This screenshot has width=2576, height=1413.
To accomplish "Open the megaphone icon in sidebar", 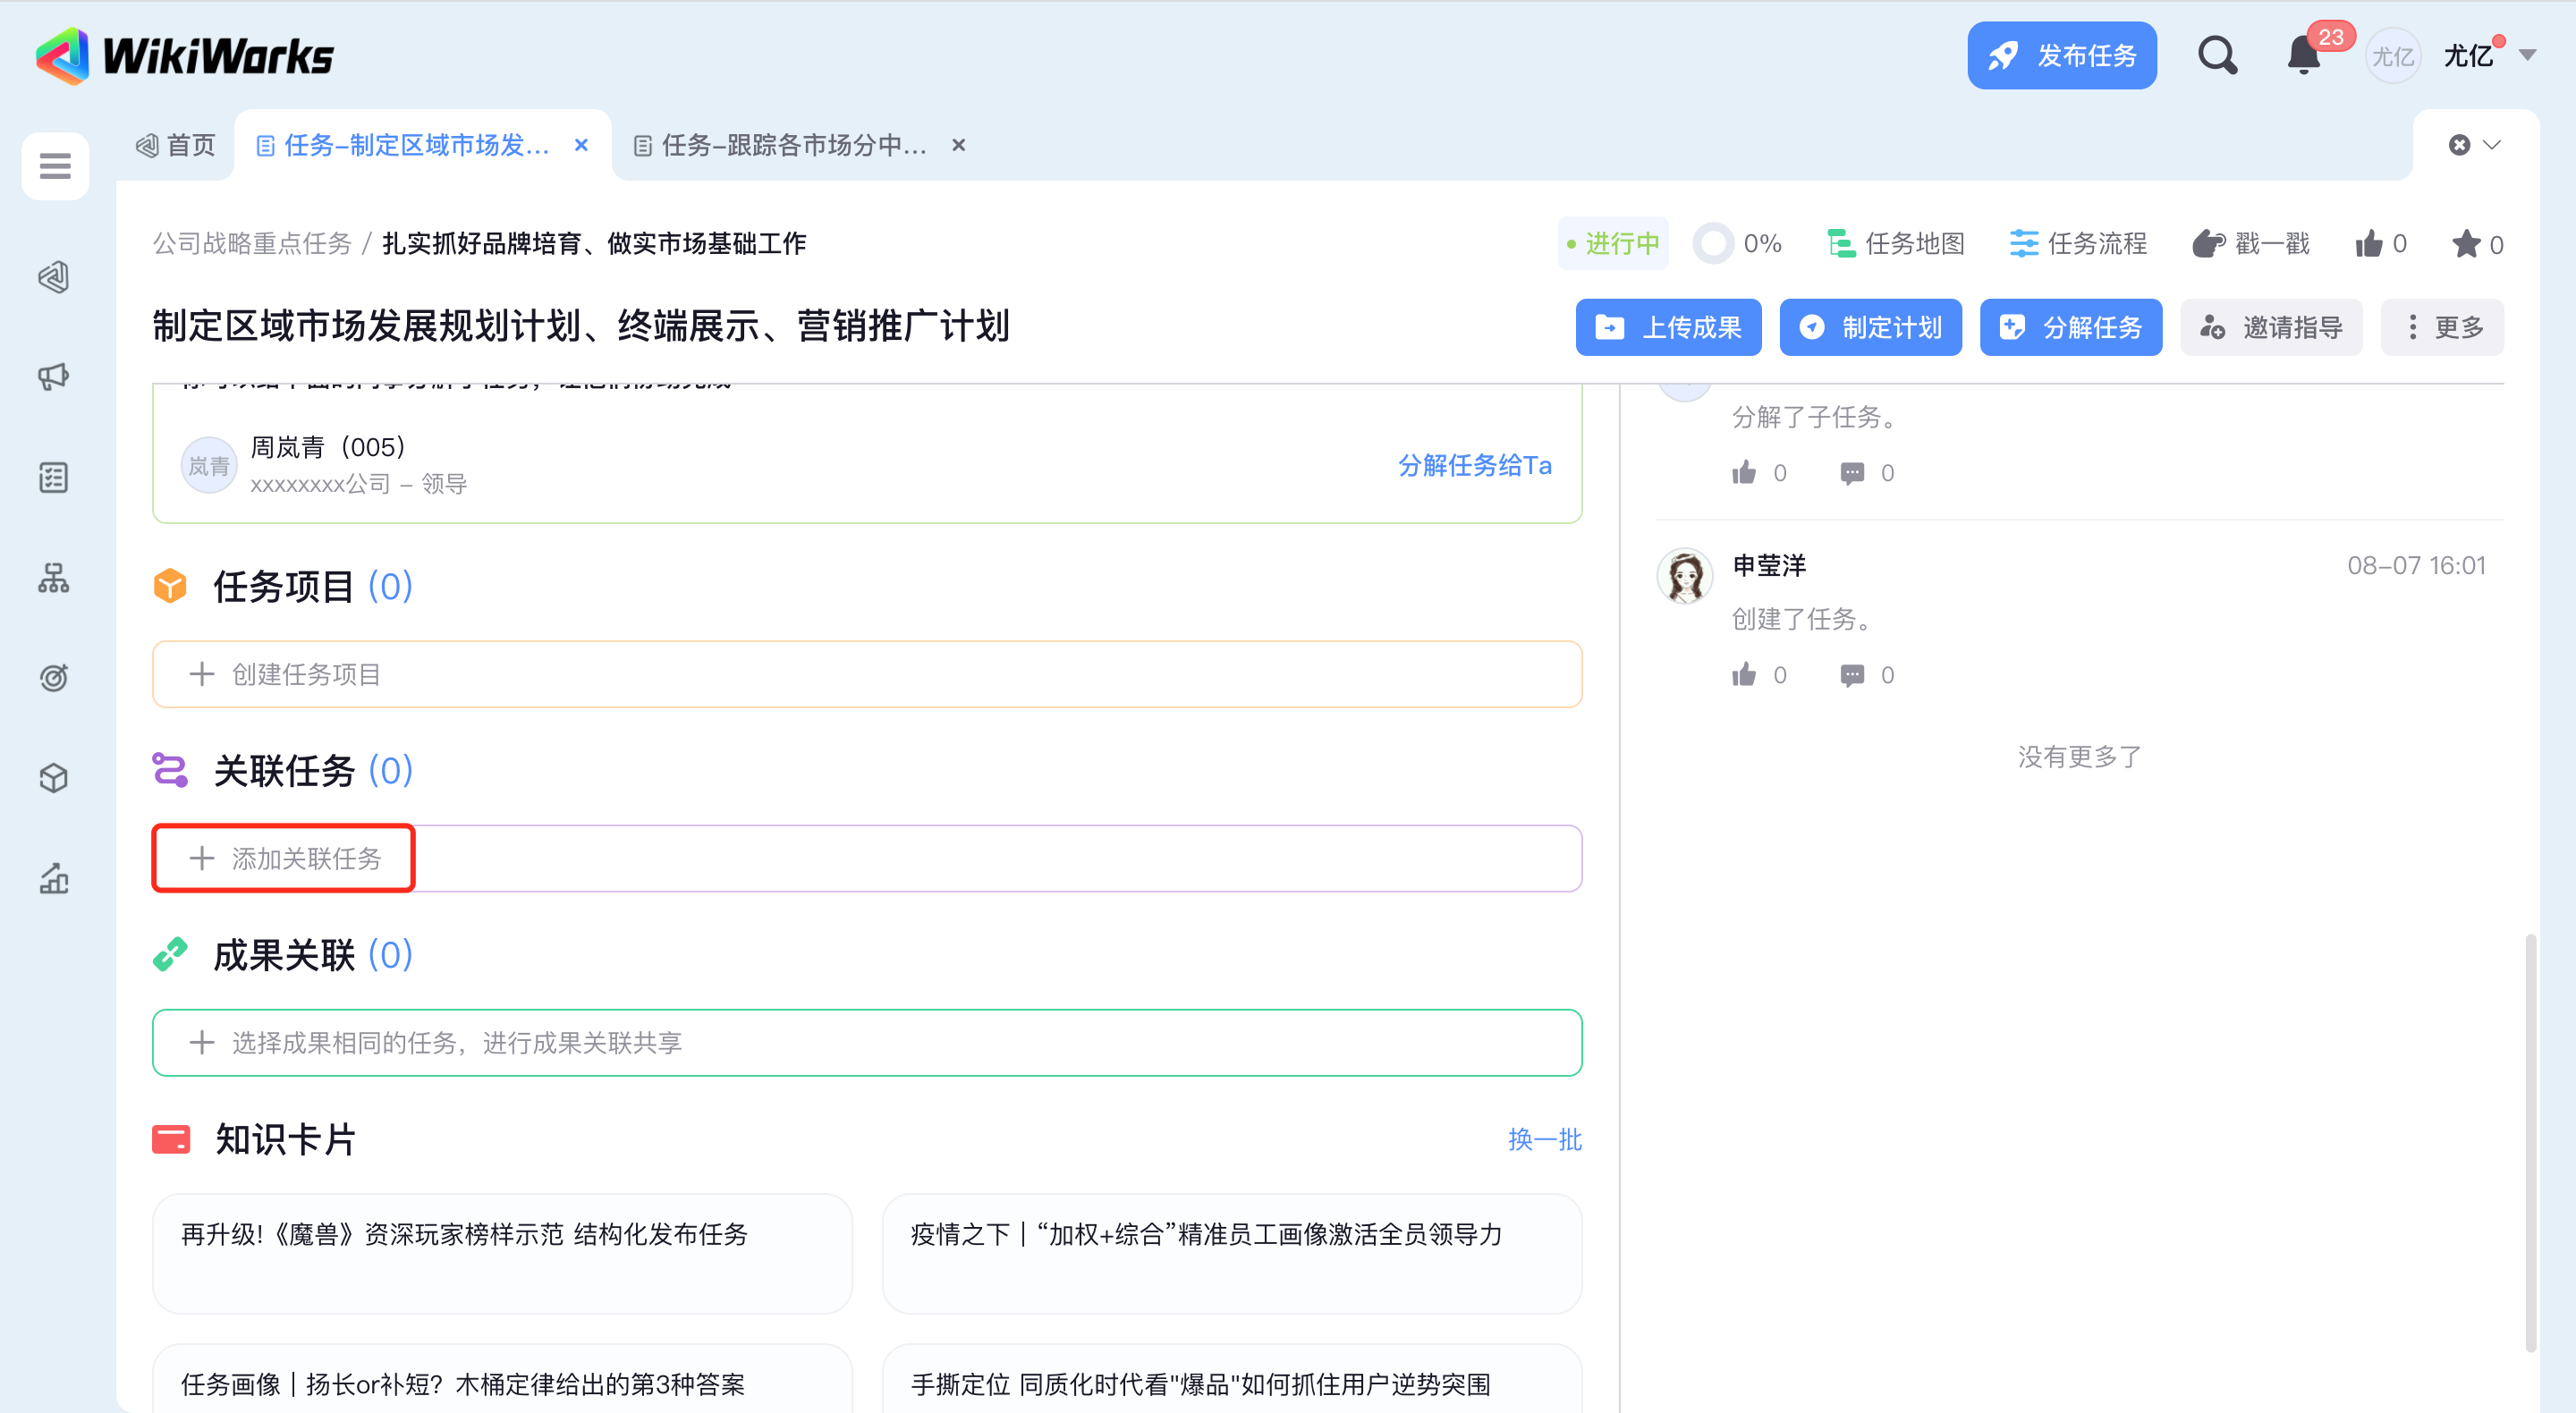I will pos(54,377).
